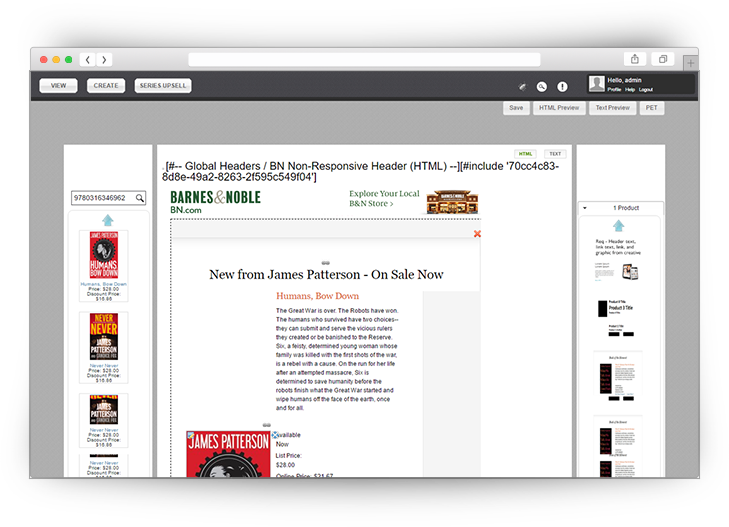Open the Help link

(x=630, y=90)
